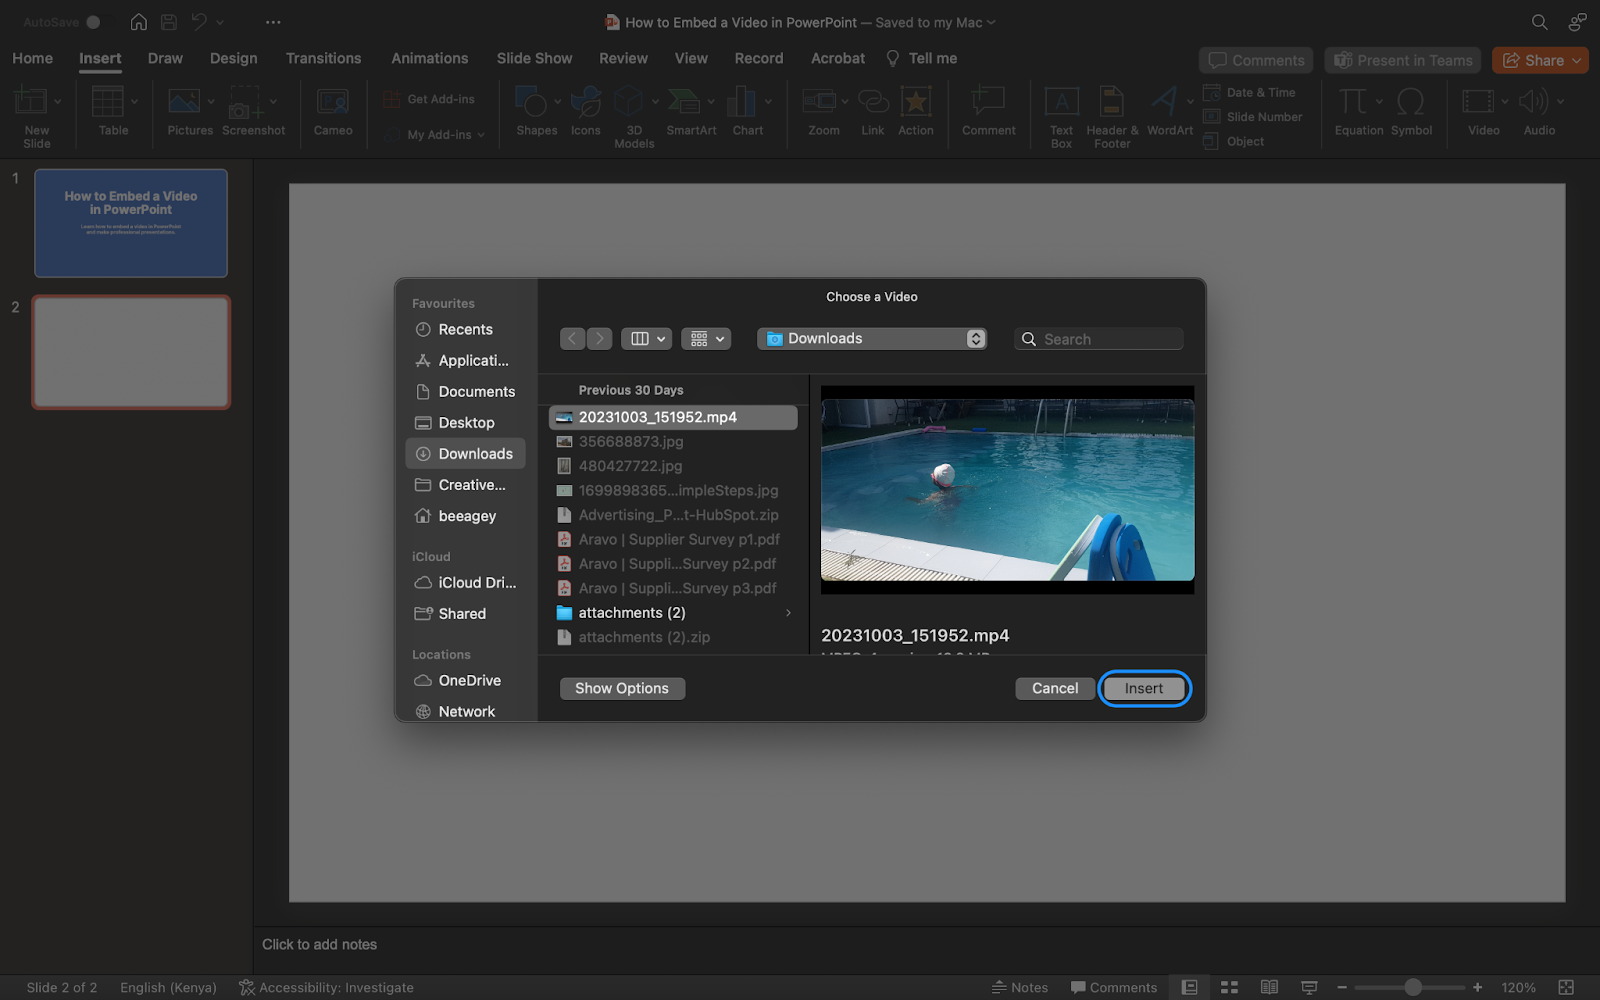The image size is (1600, 1000).
Task: Switch file dialog to column view
Action: coord(640,338)
